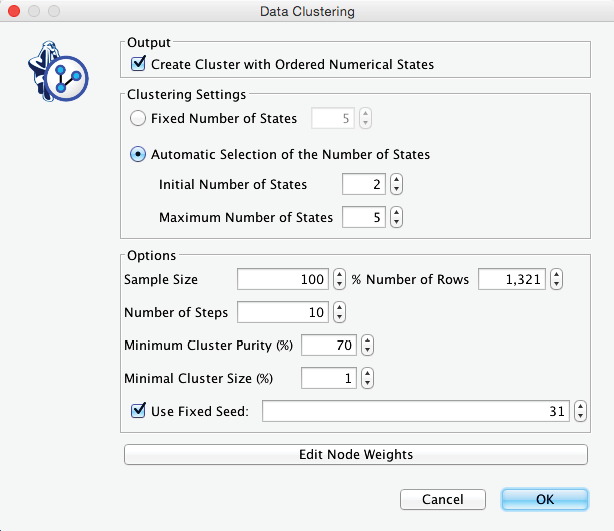Click the Sample Size input field
This screenshot has width=614, height=531.
tap(283, 280)
